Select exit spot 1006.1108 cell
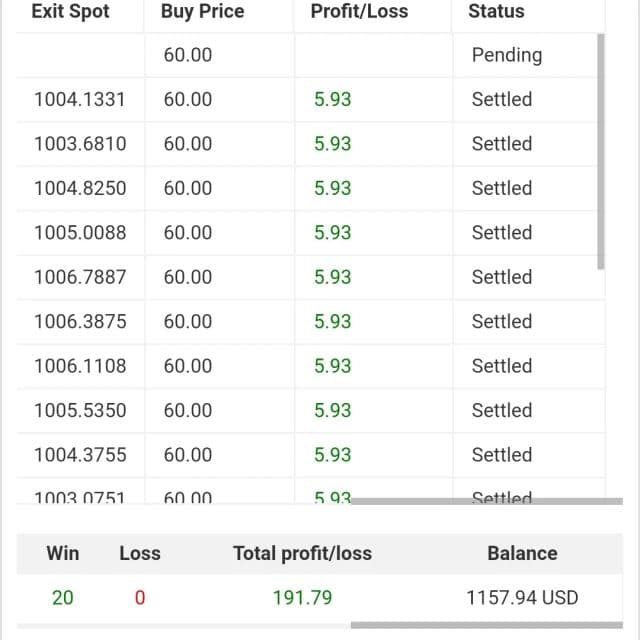This screenshot has height=640, width=640. [x=80, y=366]
